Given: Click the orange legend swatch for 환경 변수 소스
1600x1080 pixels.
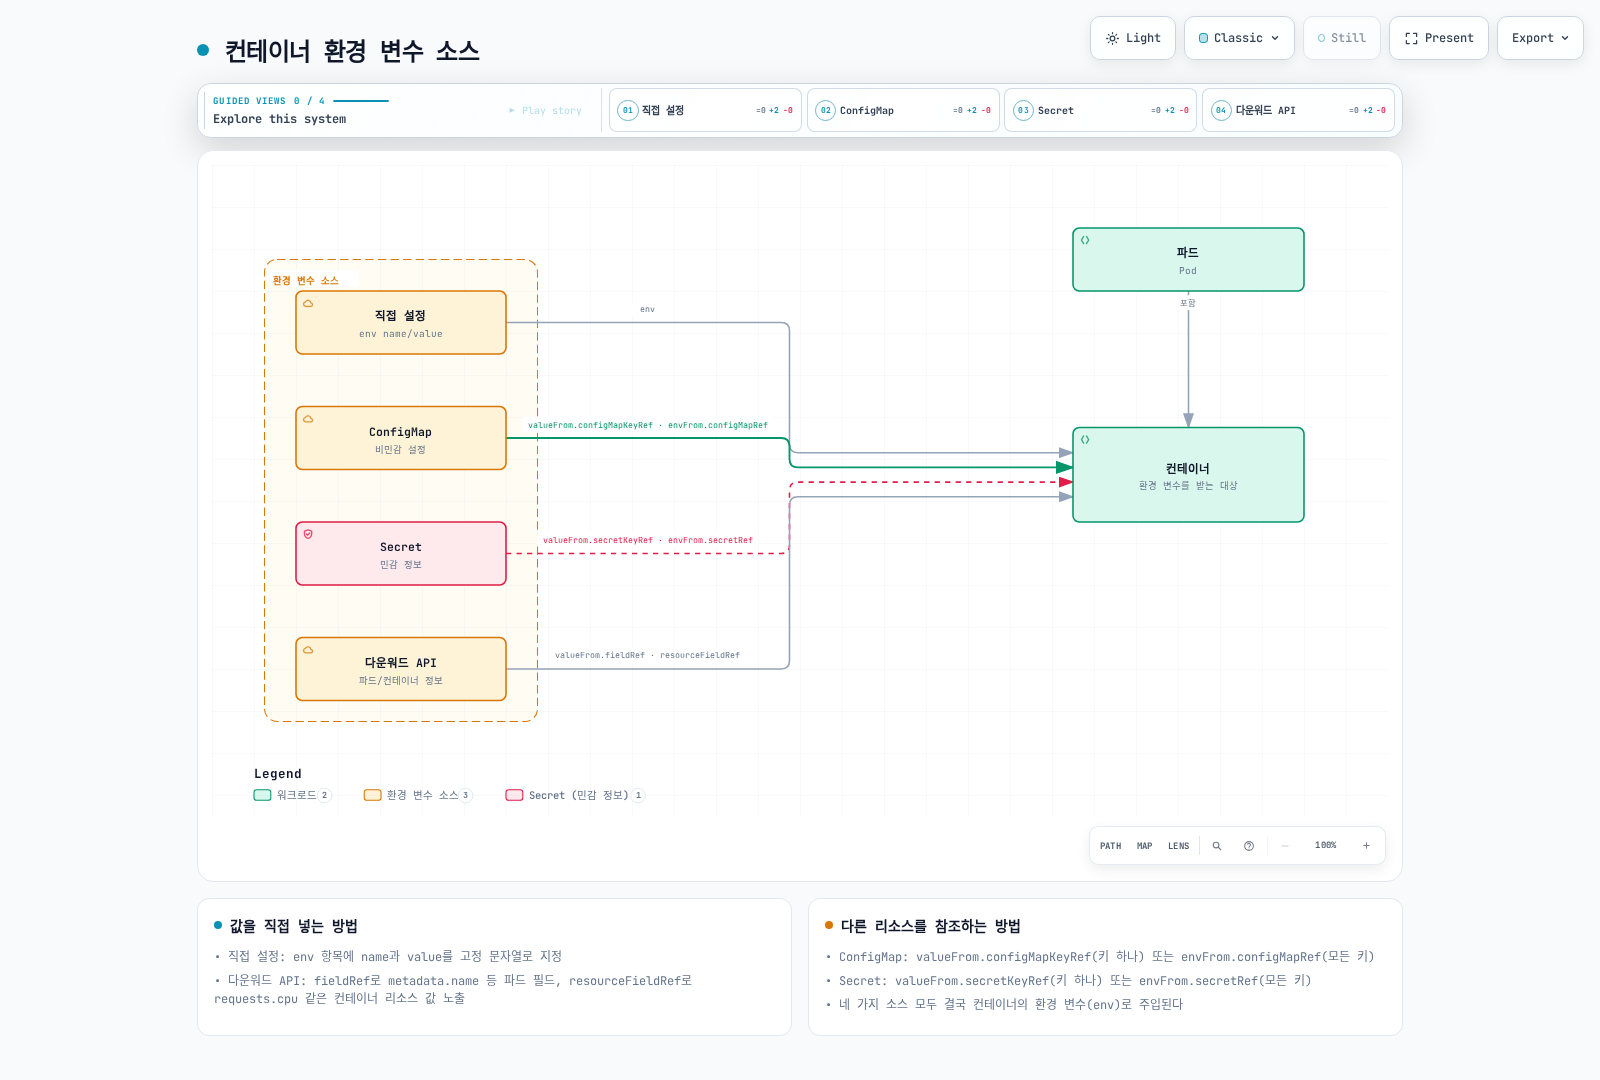Looking at the screenshot, I should (x=372, y=795).
